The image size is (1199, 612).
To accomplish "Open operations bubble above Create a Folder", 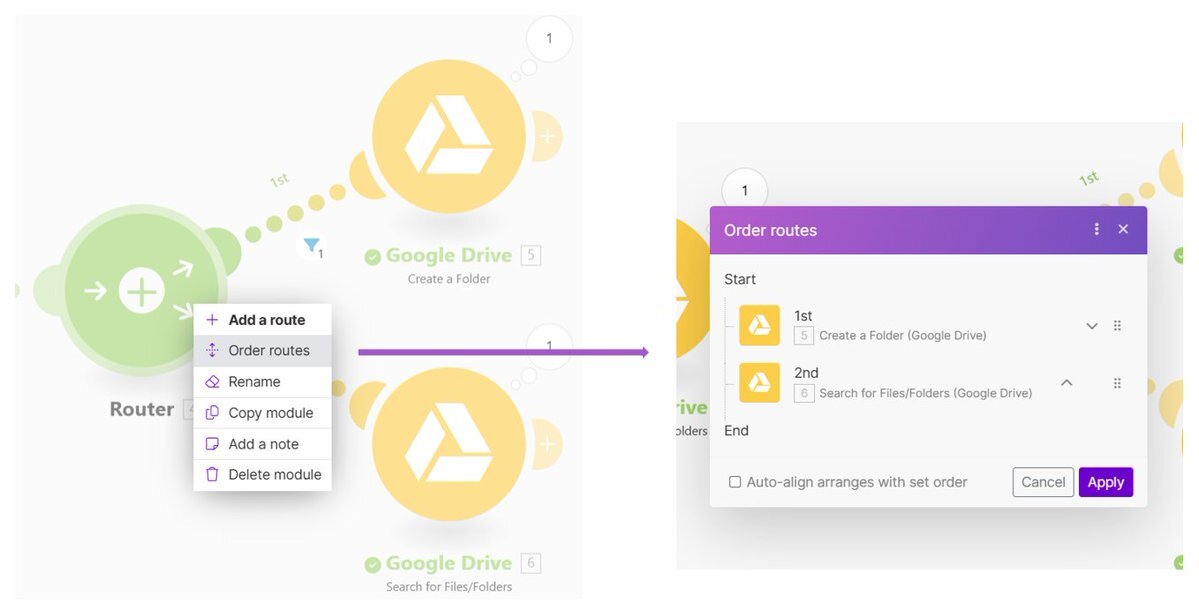I will pyautogui.click(x=549, y=38).
